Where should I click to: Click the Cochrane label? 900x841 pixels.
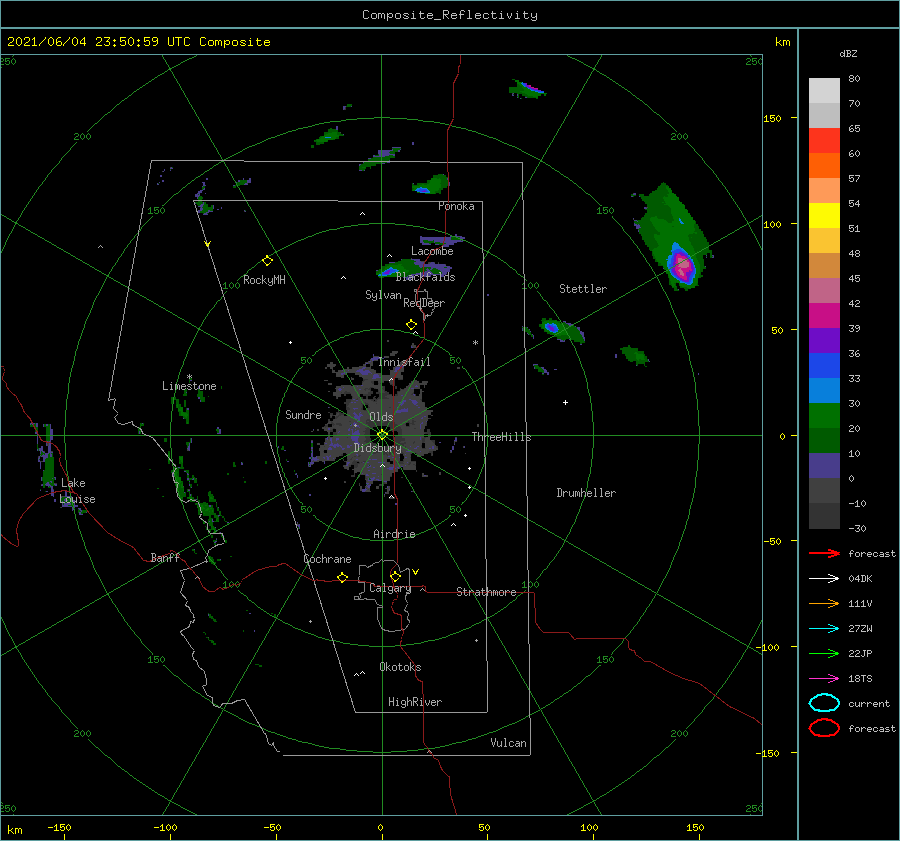(327, 559)
